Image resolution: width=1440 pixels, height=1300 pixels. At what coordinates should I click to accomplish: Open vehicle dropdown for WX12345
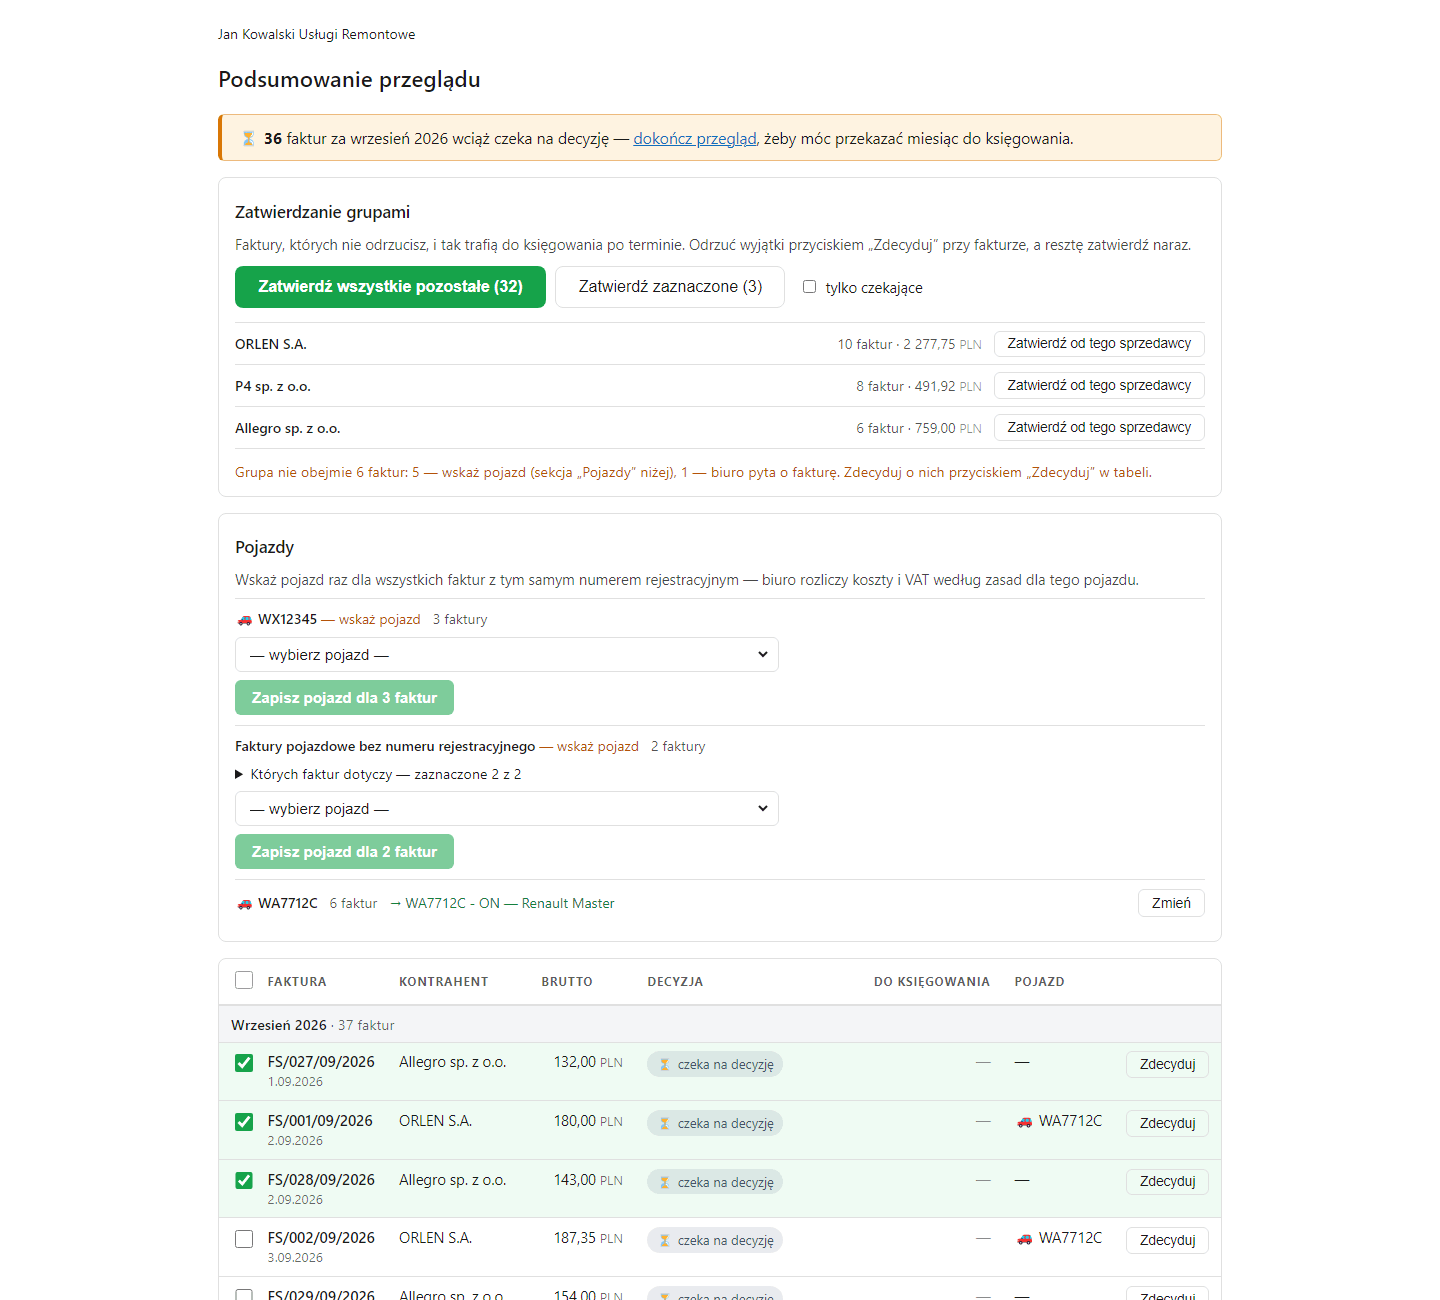[507, 655]
